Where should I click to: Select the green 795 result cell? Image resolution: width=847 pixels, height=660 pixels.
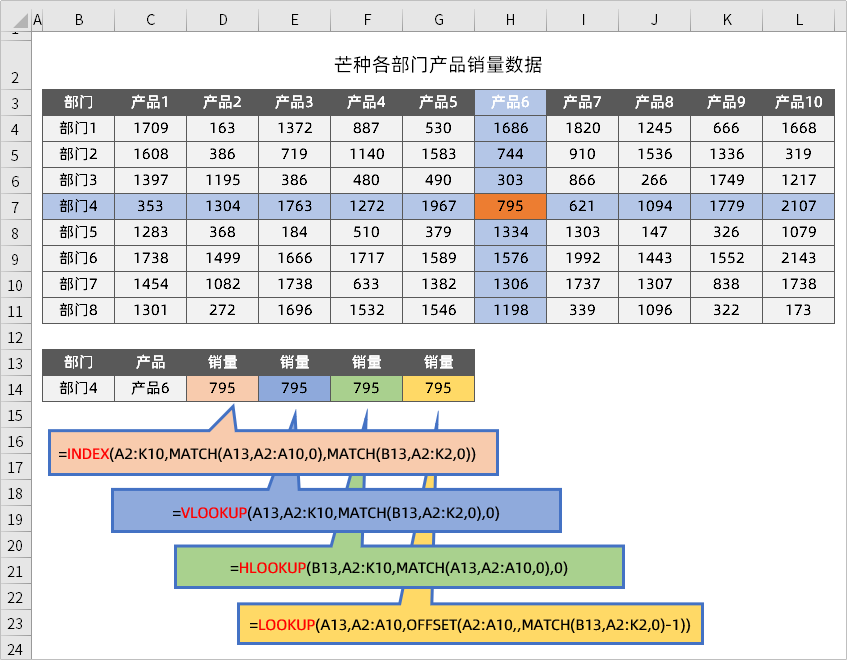(x=366, y=388)
